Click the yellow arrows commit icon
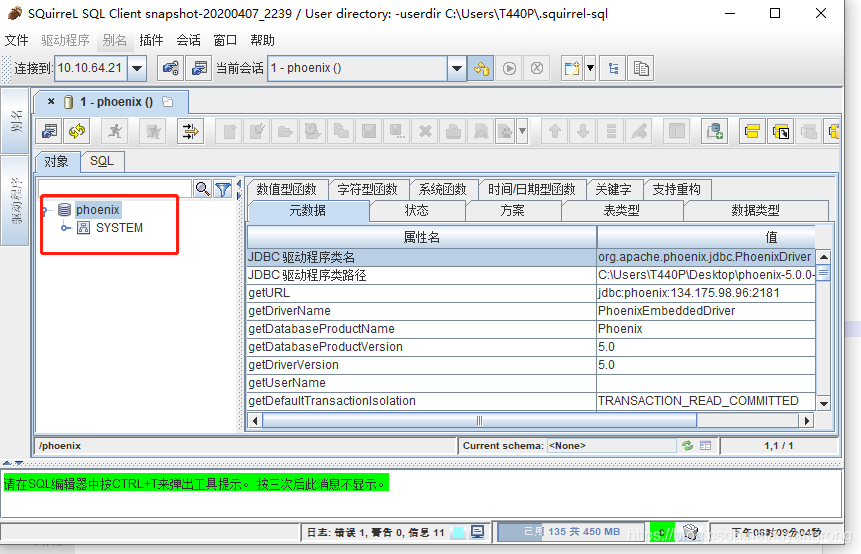The height and width of the screenshot is (554, 861). tap(191, 131)
